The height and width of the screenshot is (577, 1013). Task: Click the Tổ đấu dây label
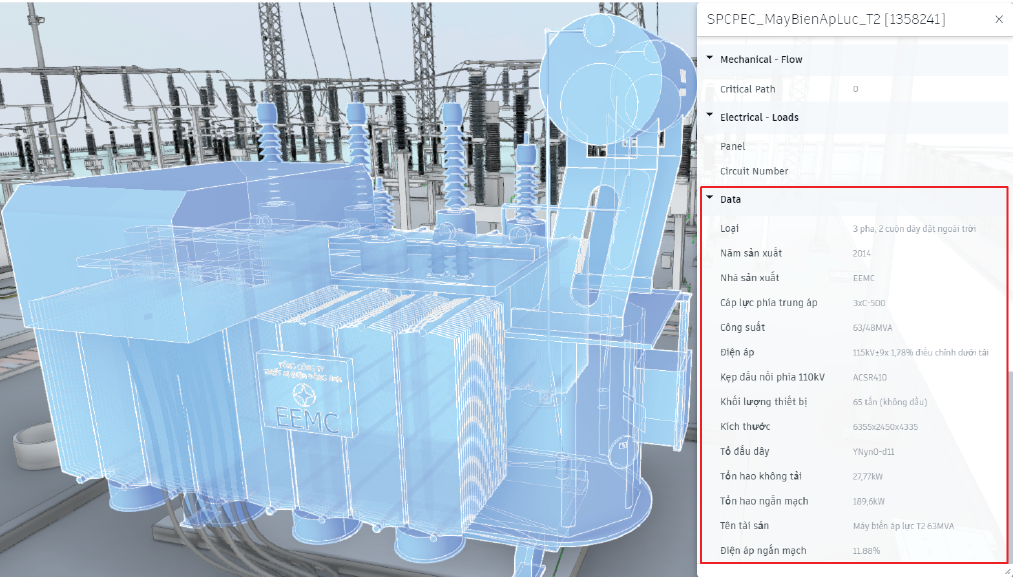744,451
